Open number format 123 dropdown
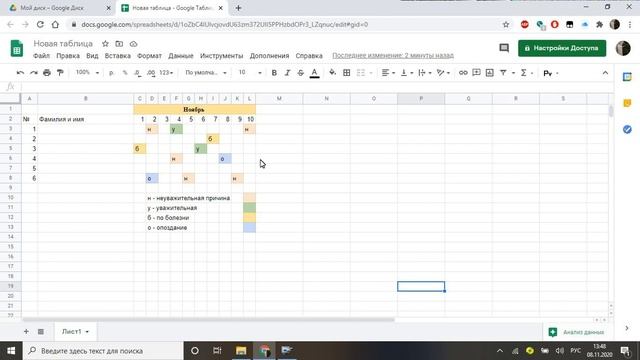640x360 pixels. click(166, 73)
